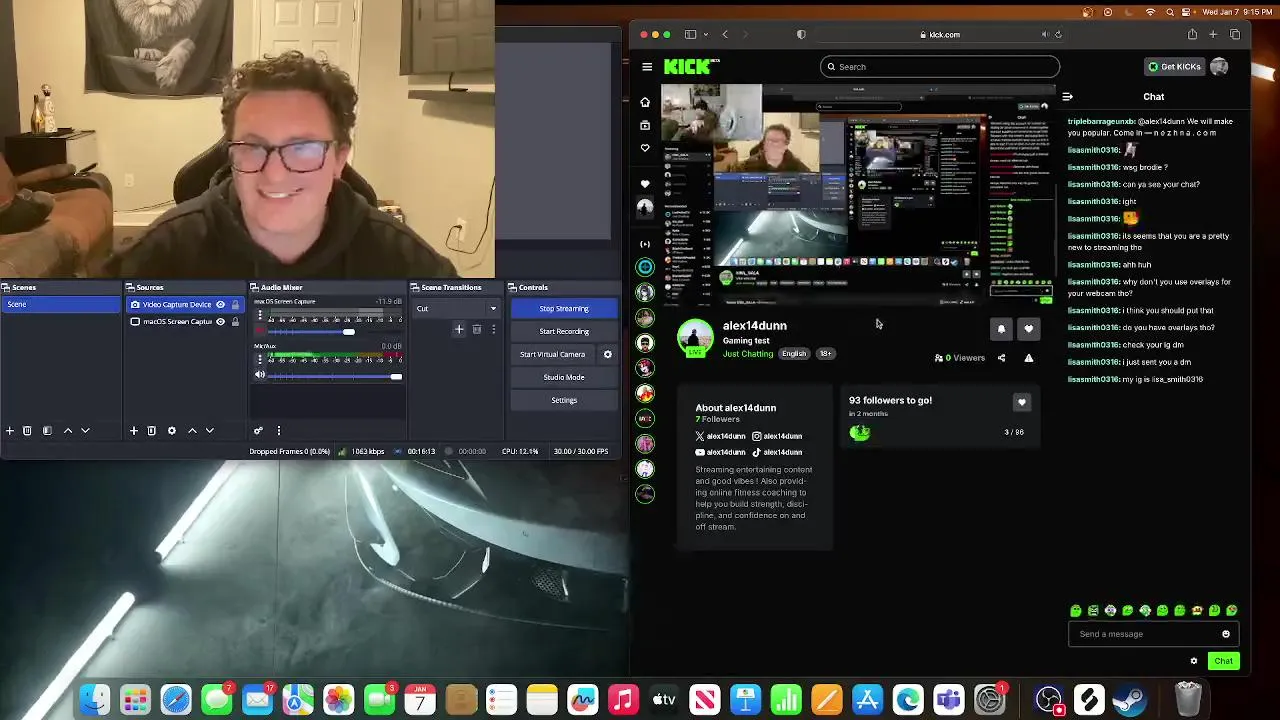Mute the Mic/Aux speaker icon
This screenshot has height=720, width=1280.
pos(260,376)
